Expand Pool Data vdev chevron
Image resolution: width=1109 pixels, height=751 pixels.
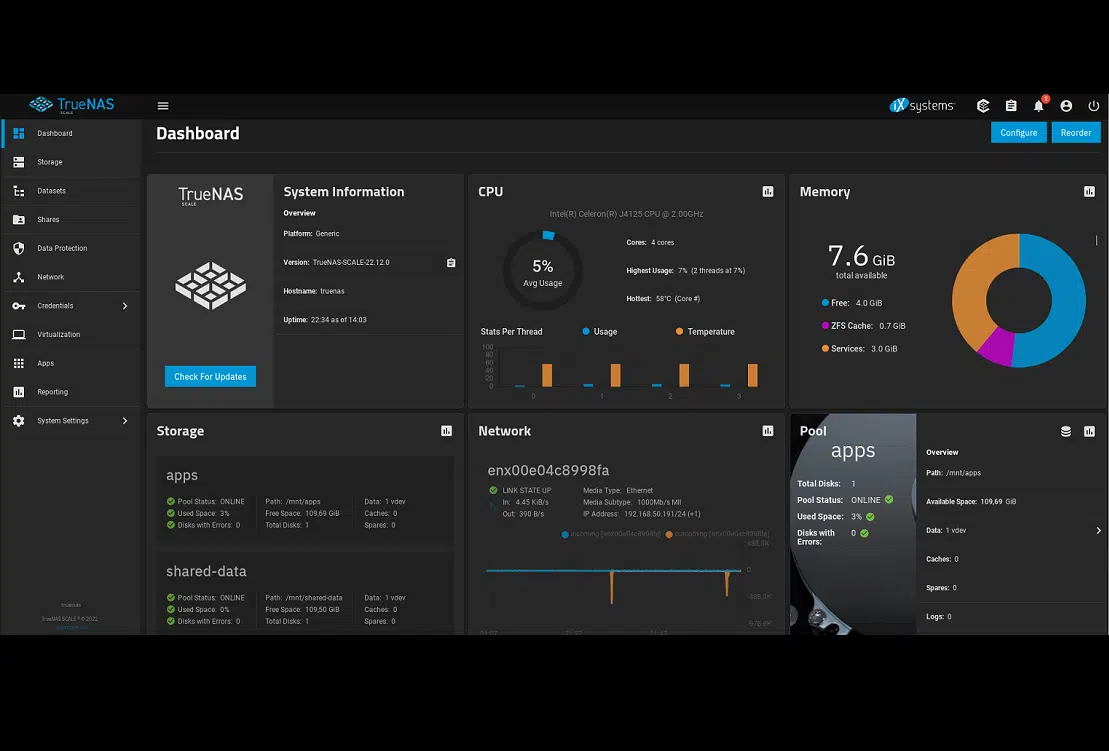[1098, 530]
